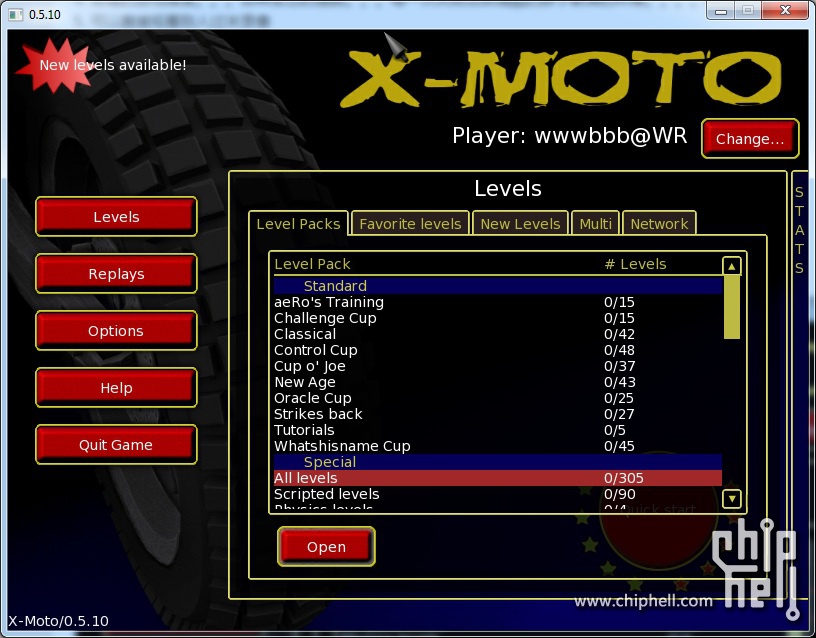Switch to the Network tab

(x=659, y=224)
